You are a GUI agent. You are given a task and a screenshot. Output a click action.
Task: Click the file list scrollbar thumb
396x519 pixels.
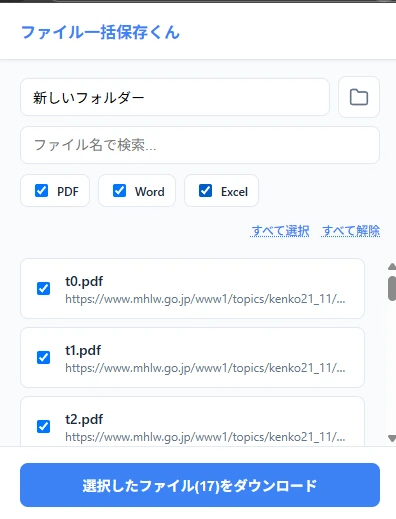392,288
